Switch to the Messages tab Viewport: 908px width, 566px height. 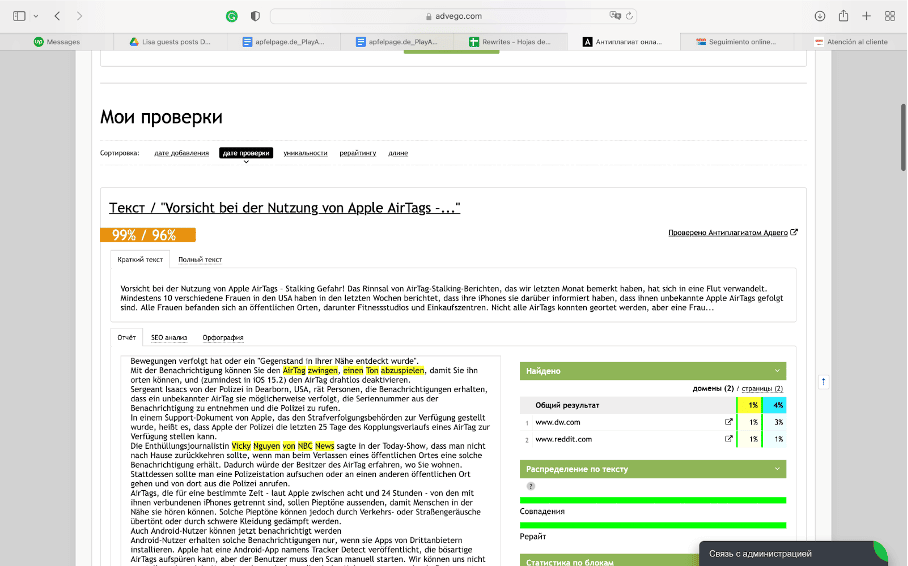tap(57, 42)
